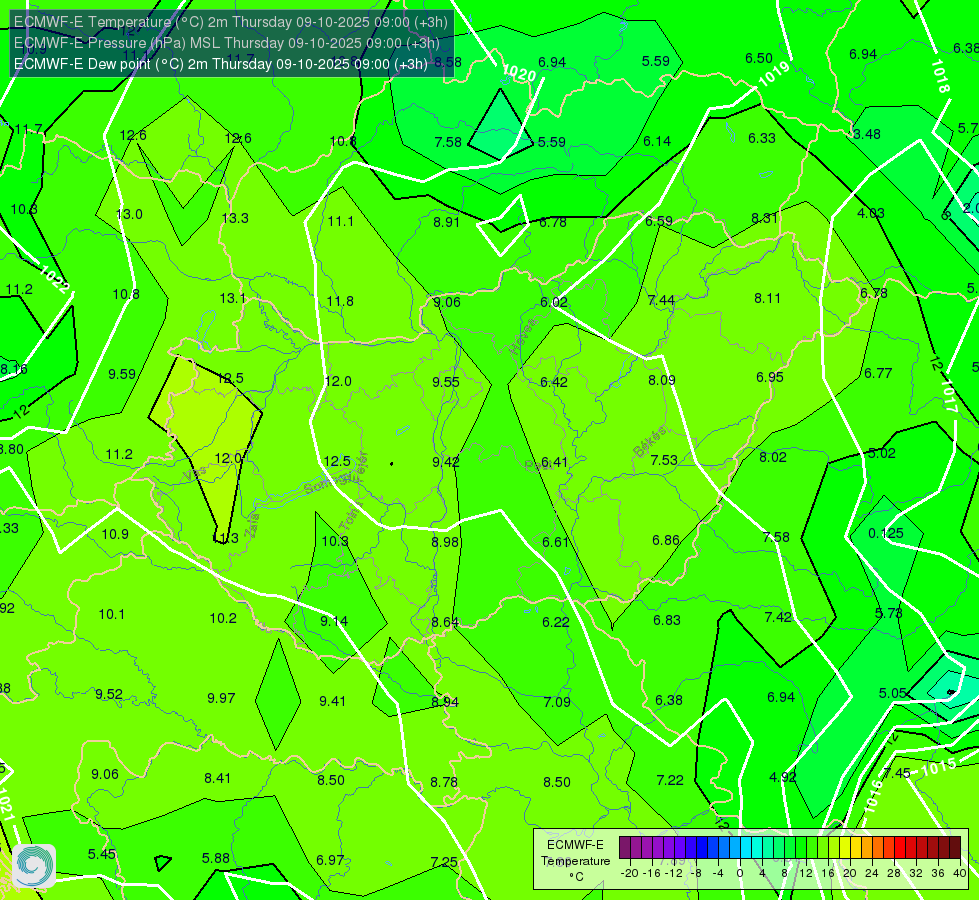This screenshot has height=900, width=979.
Task: Click the Tolna county label
Action: pyautogui.click(x=350, y=515)
